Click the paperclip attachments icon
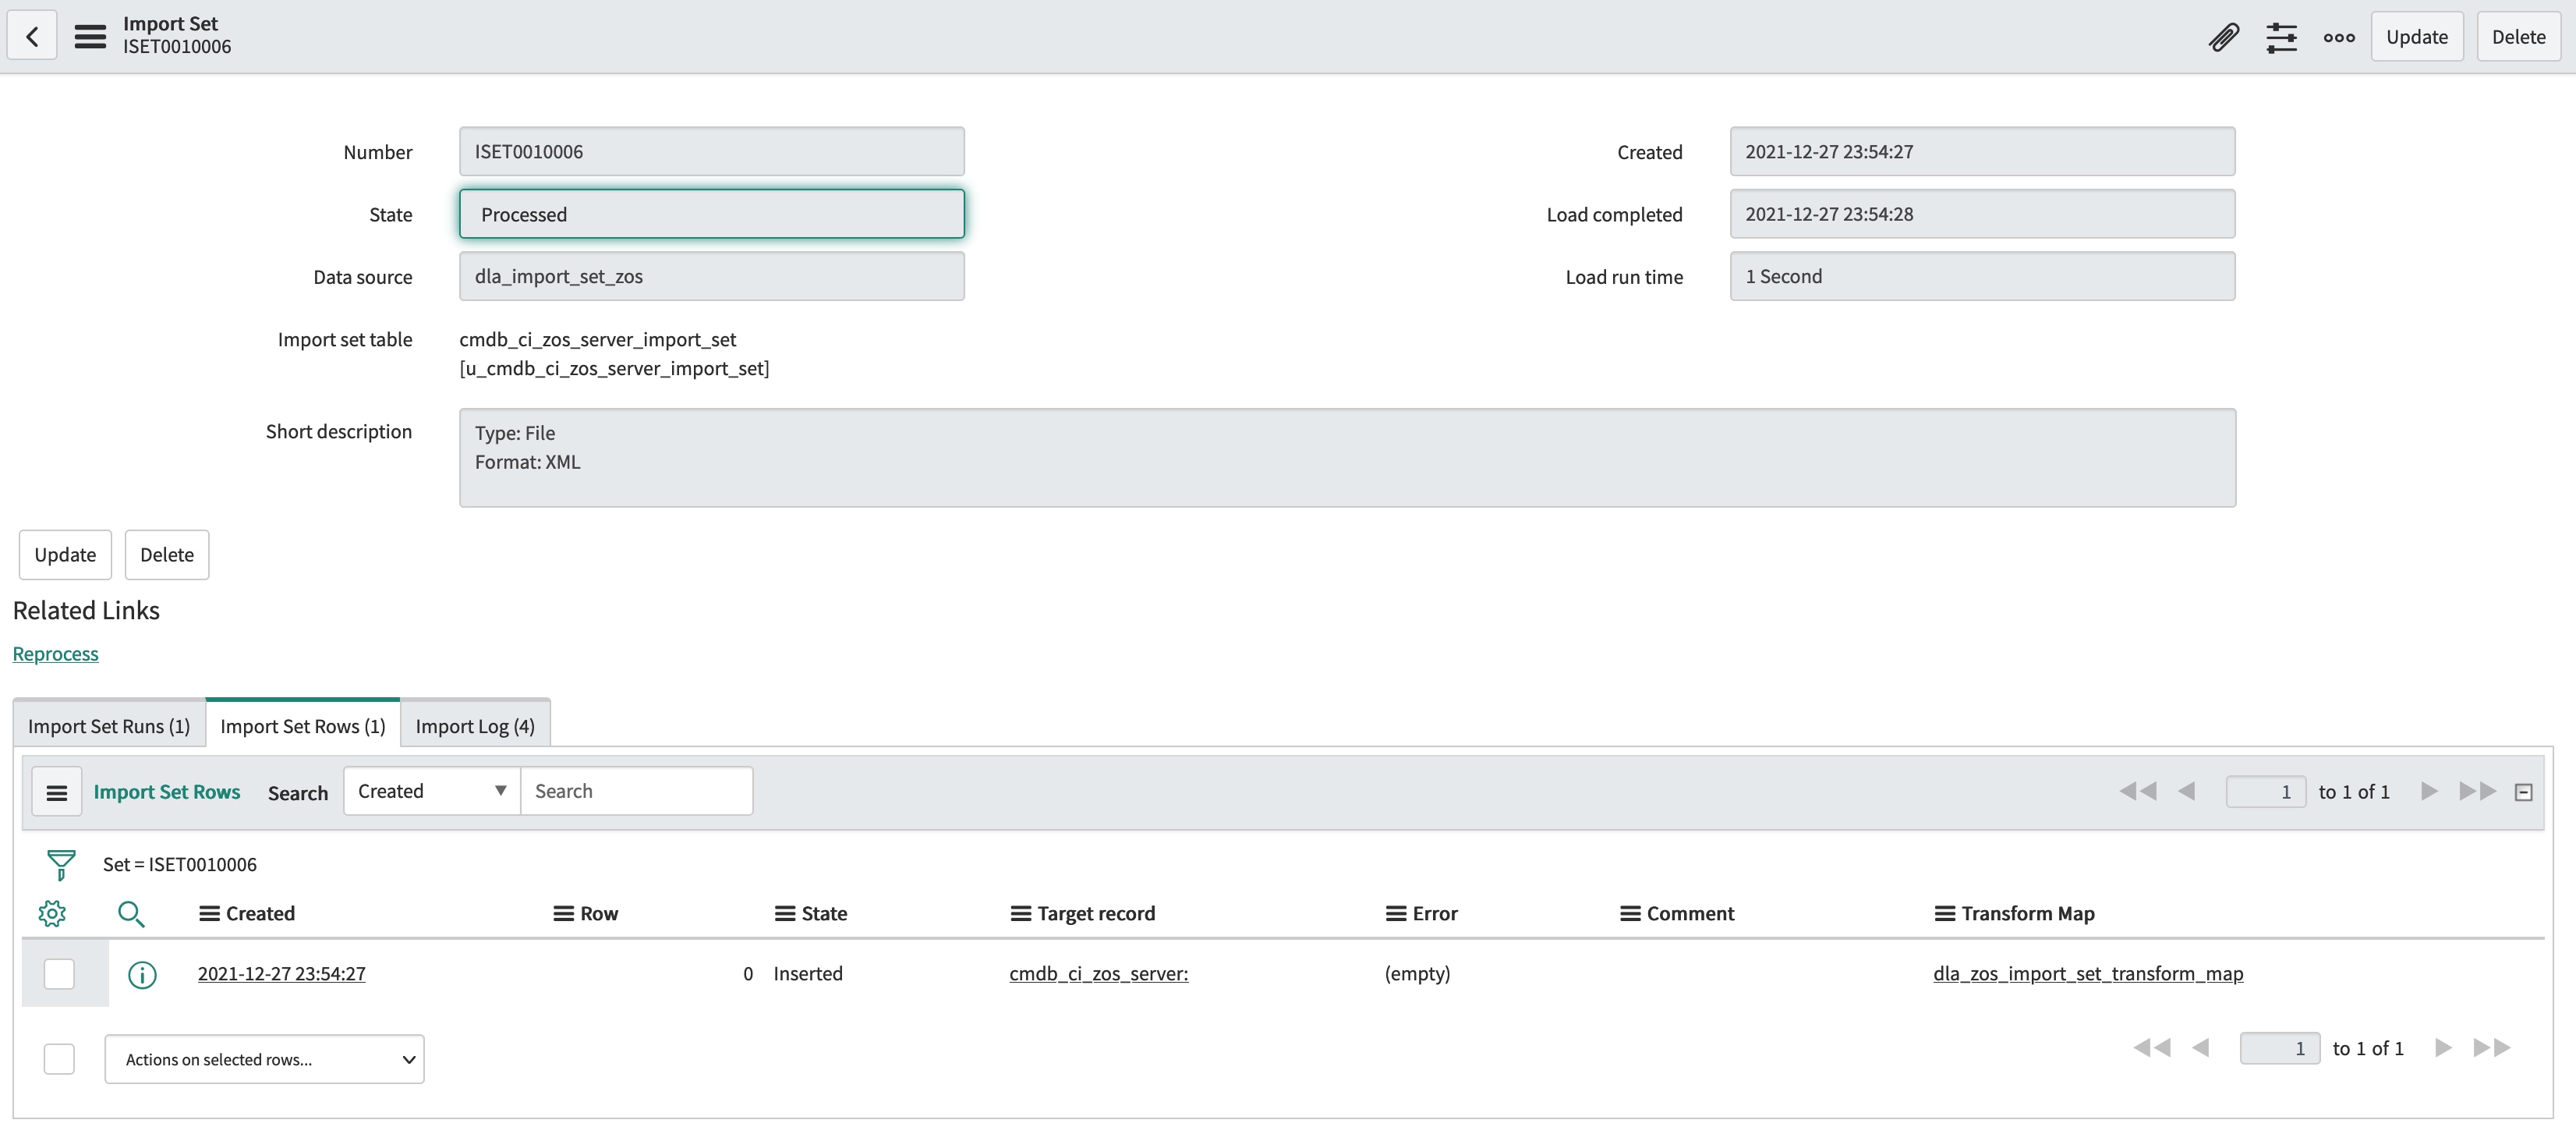The image size is (2576, 1134). (2223, 37)
